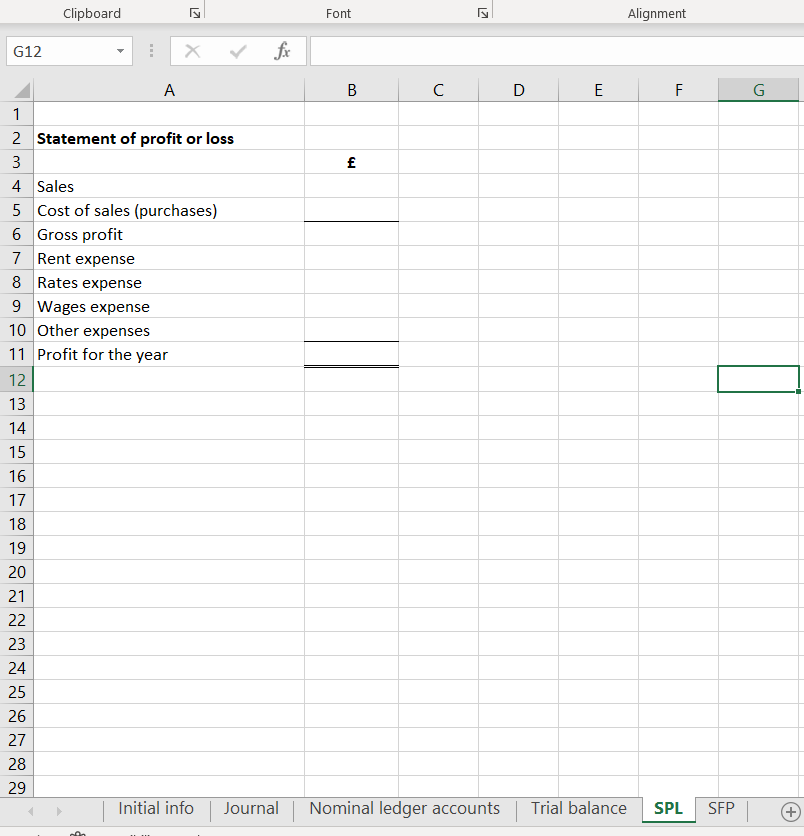View the Nominal ledger accounts sheet
The width and height of the screenshot is (804, 836).
pyautogui.click(x=404, y=809)
